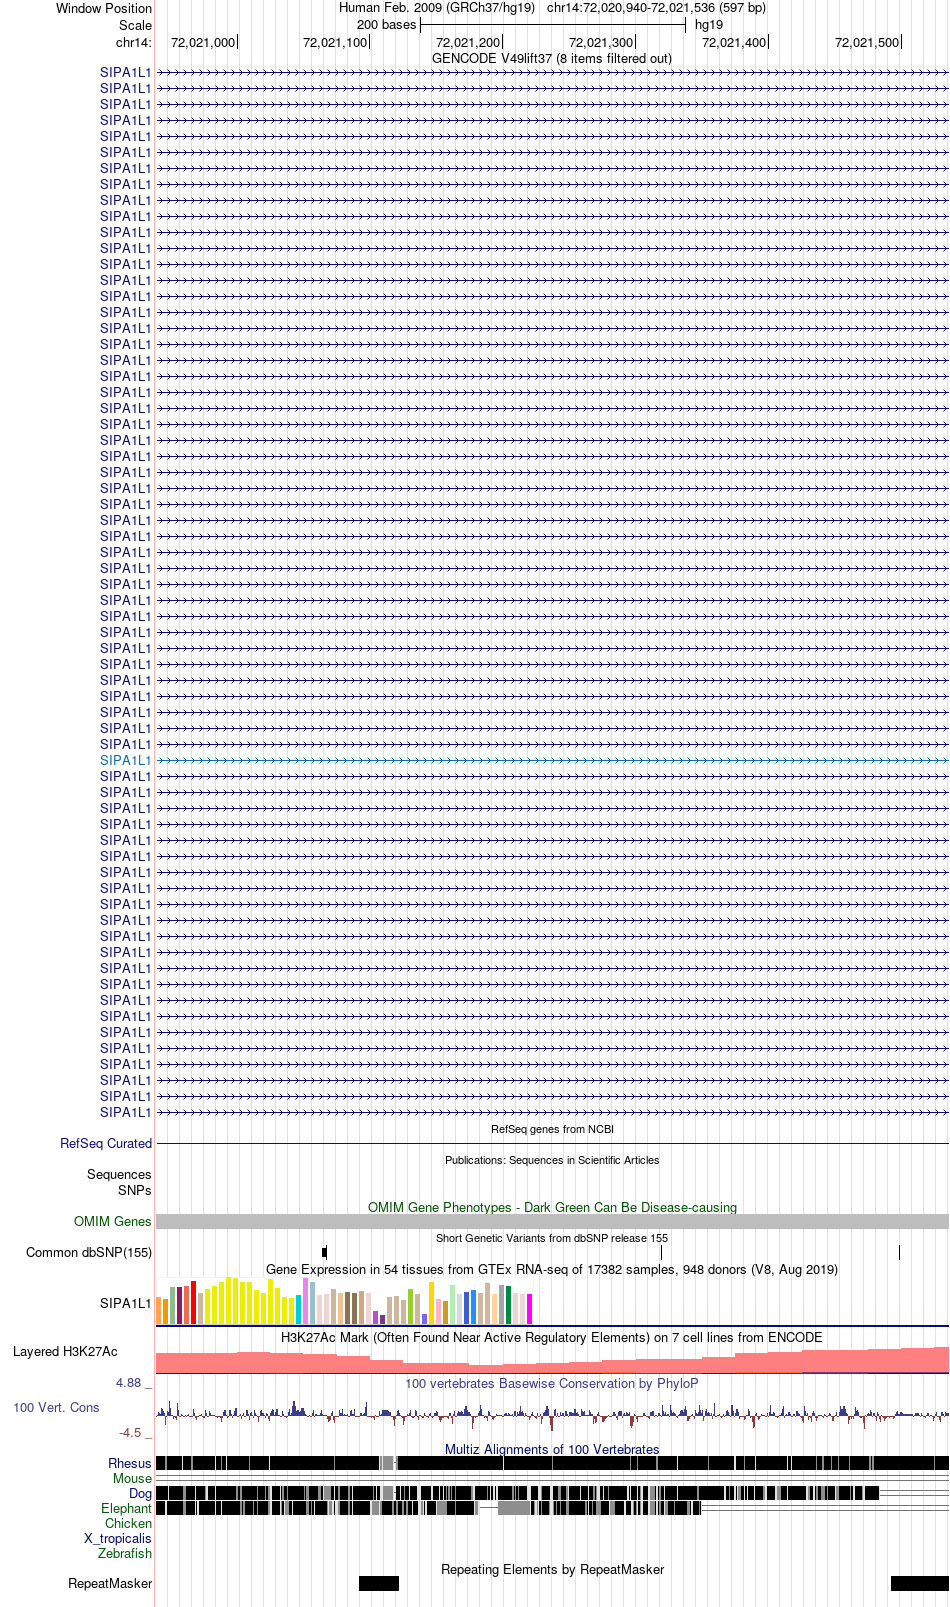Viewport: 950px width, 1607px height.
Task: Click the Mouse species label
Action: click(132, 1478)
